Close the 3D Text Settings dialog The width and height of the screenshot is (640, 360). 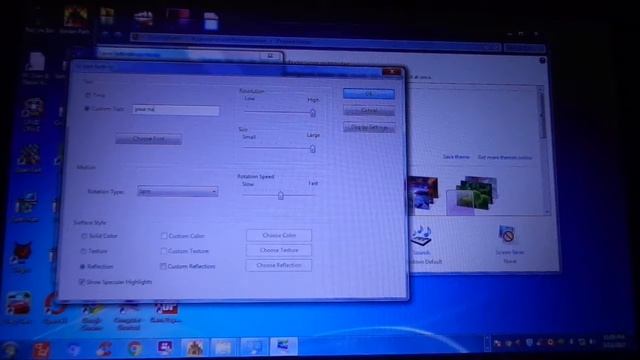391,73
